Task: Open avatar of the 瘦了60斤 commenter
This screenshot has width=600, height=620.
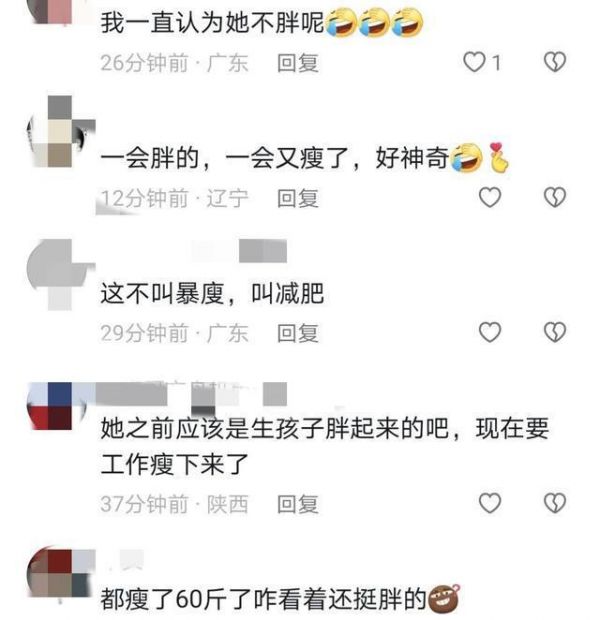Action: coord(60,573)
